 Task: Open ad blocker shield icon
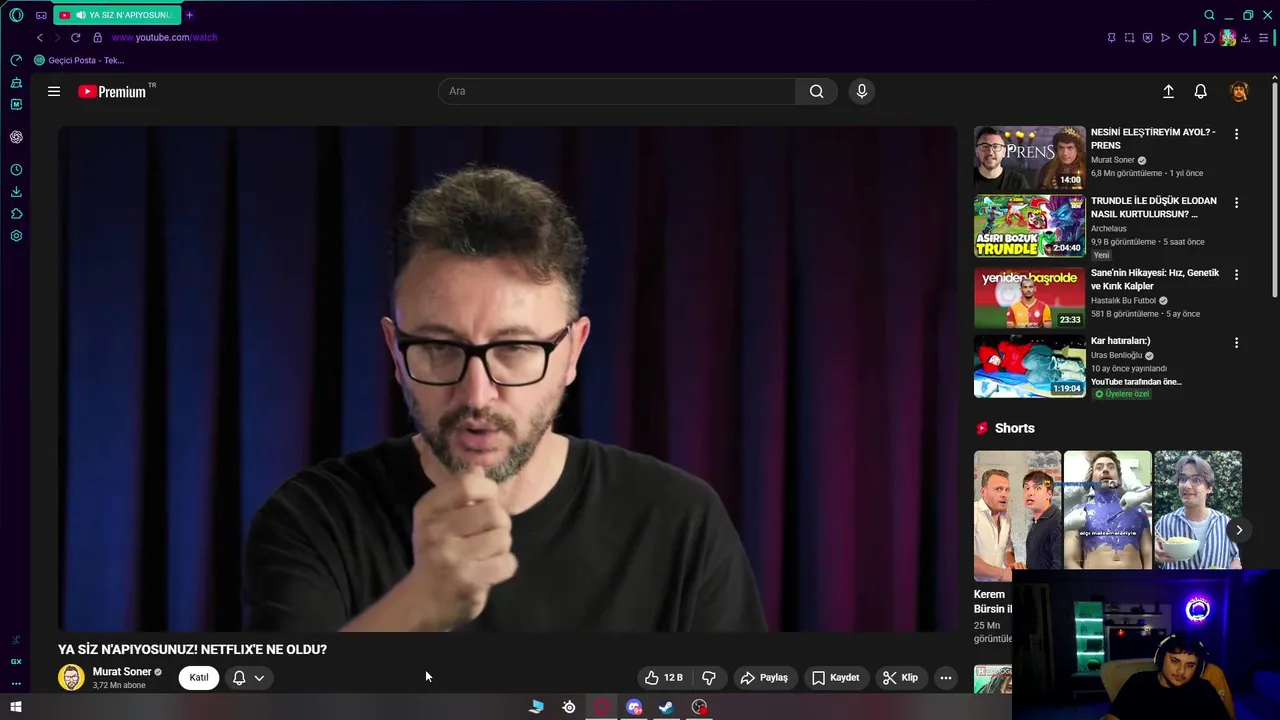click(1147, 38)
